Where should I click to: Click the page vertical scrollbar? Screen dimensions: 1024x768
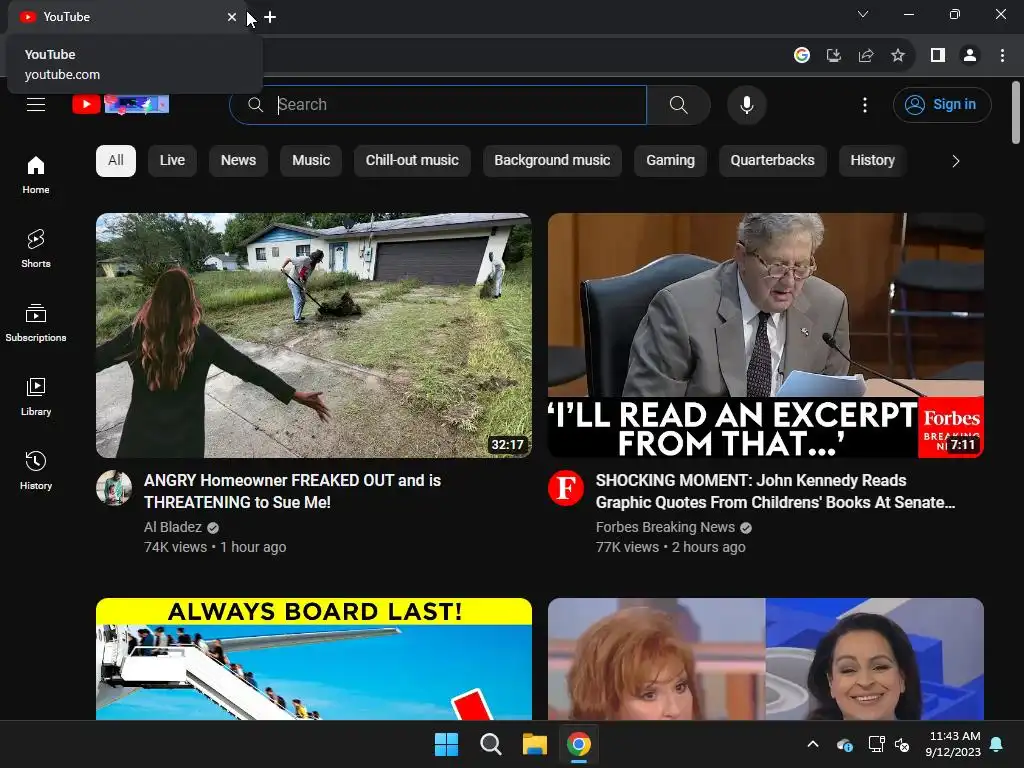pos(1016,112)
